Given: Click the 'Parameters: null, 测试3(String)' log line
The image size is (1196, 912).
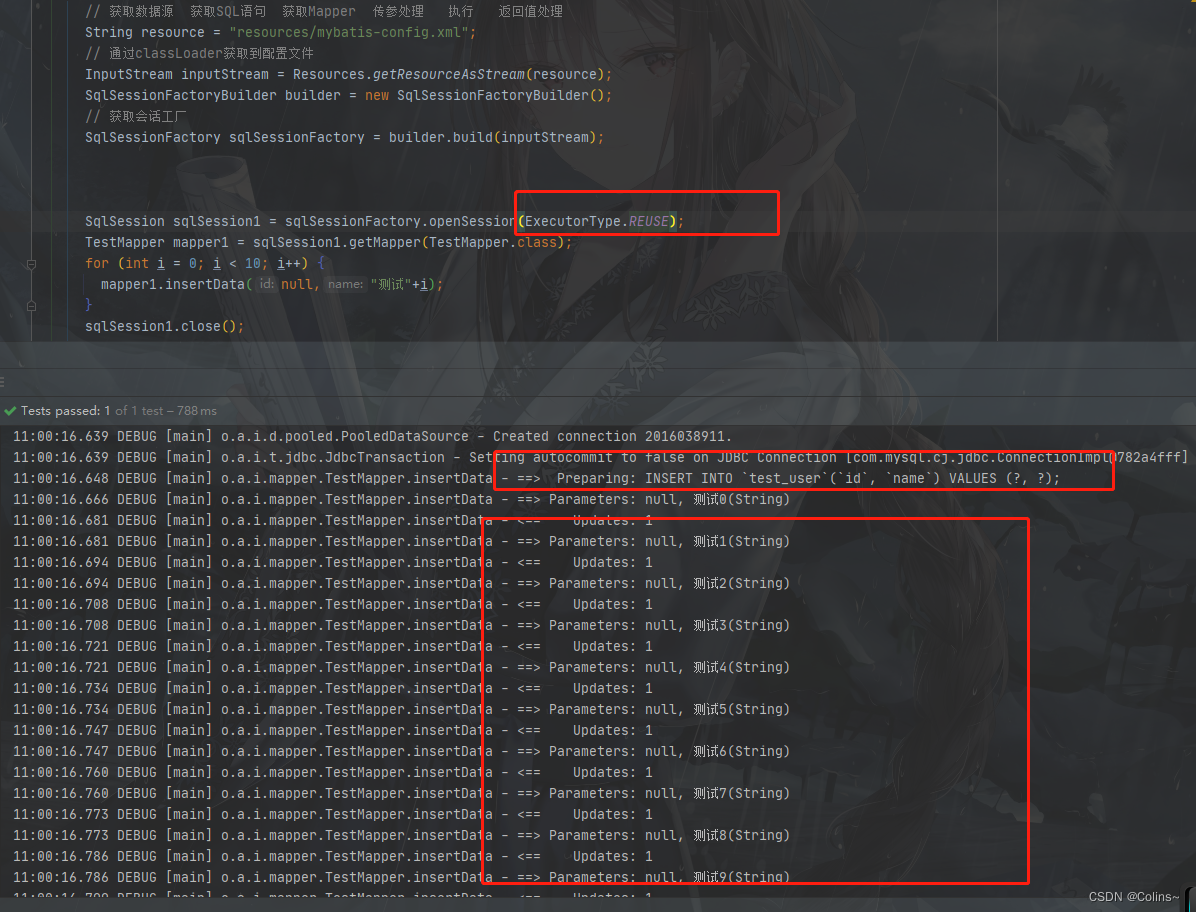Looking at the screenshot, I should click(x=401, y=625).
